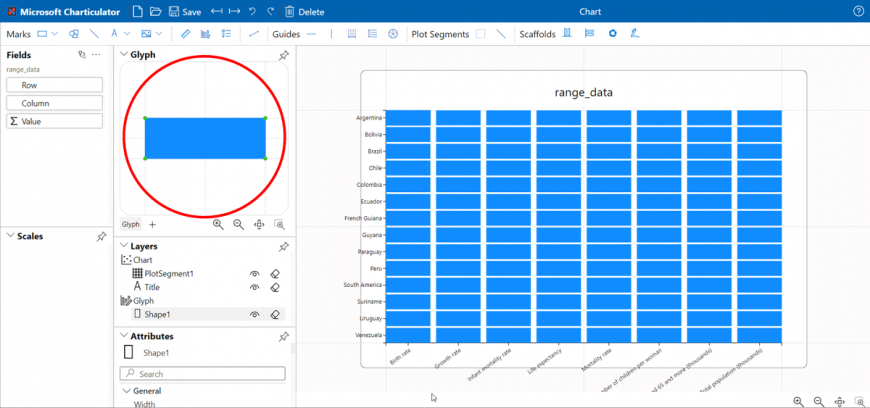Screen dimensions: 870x408
Task: Zoom out on the glyph editor
Action: click(239, 224)
